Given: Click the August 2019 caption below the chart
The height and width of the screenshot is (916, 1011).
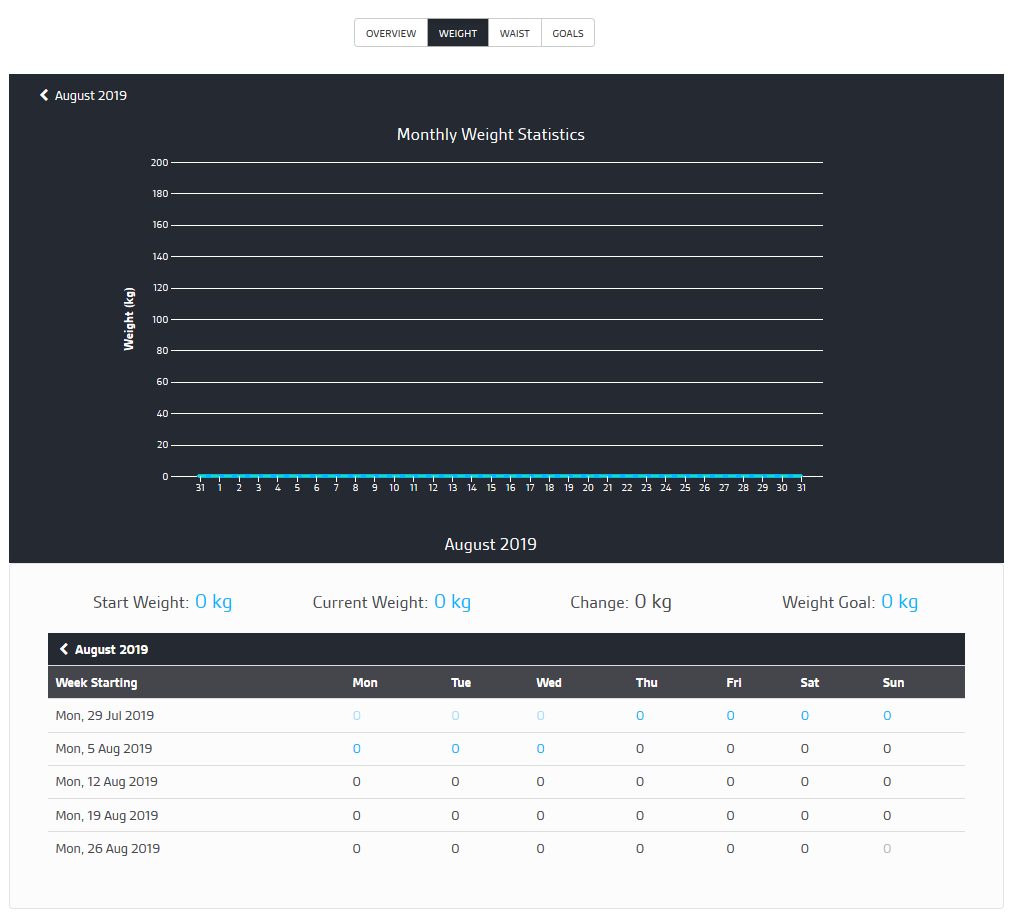Looking at the screenshot, I should click(x=491, y=544).
